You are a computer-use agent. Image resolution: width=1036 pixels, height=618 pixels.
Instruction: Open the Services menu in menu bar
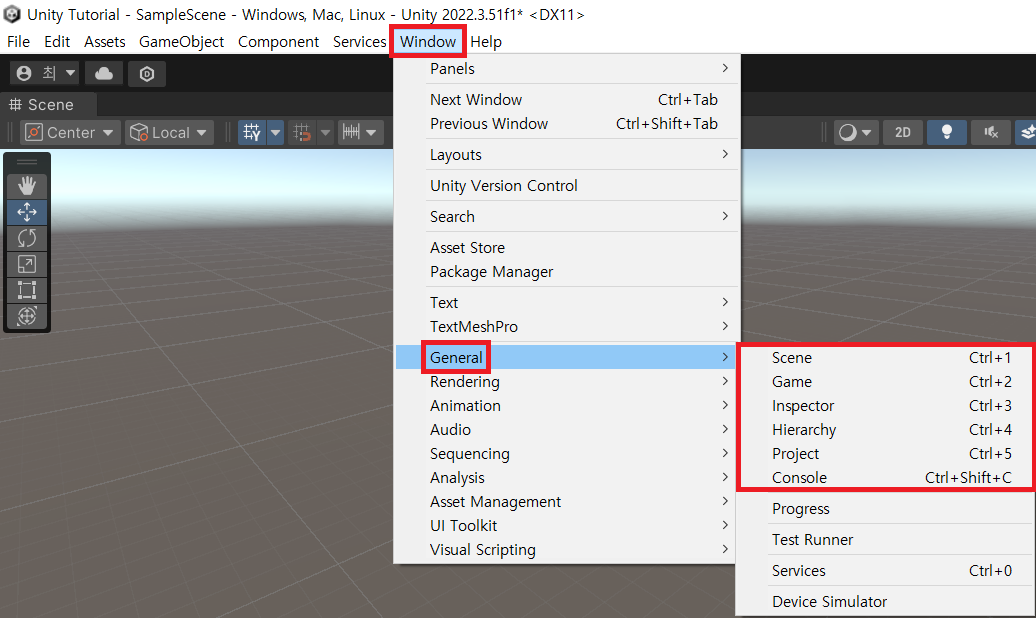359,42
